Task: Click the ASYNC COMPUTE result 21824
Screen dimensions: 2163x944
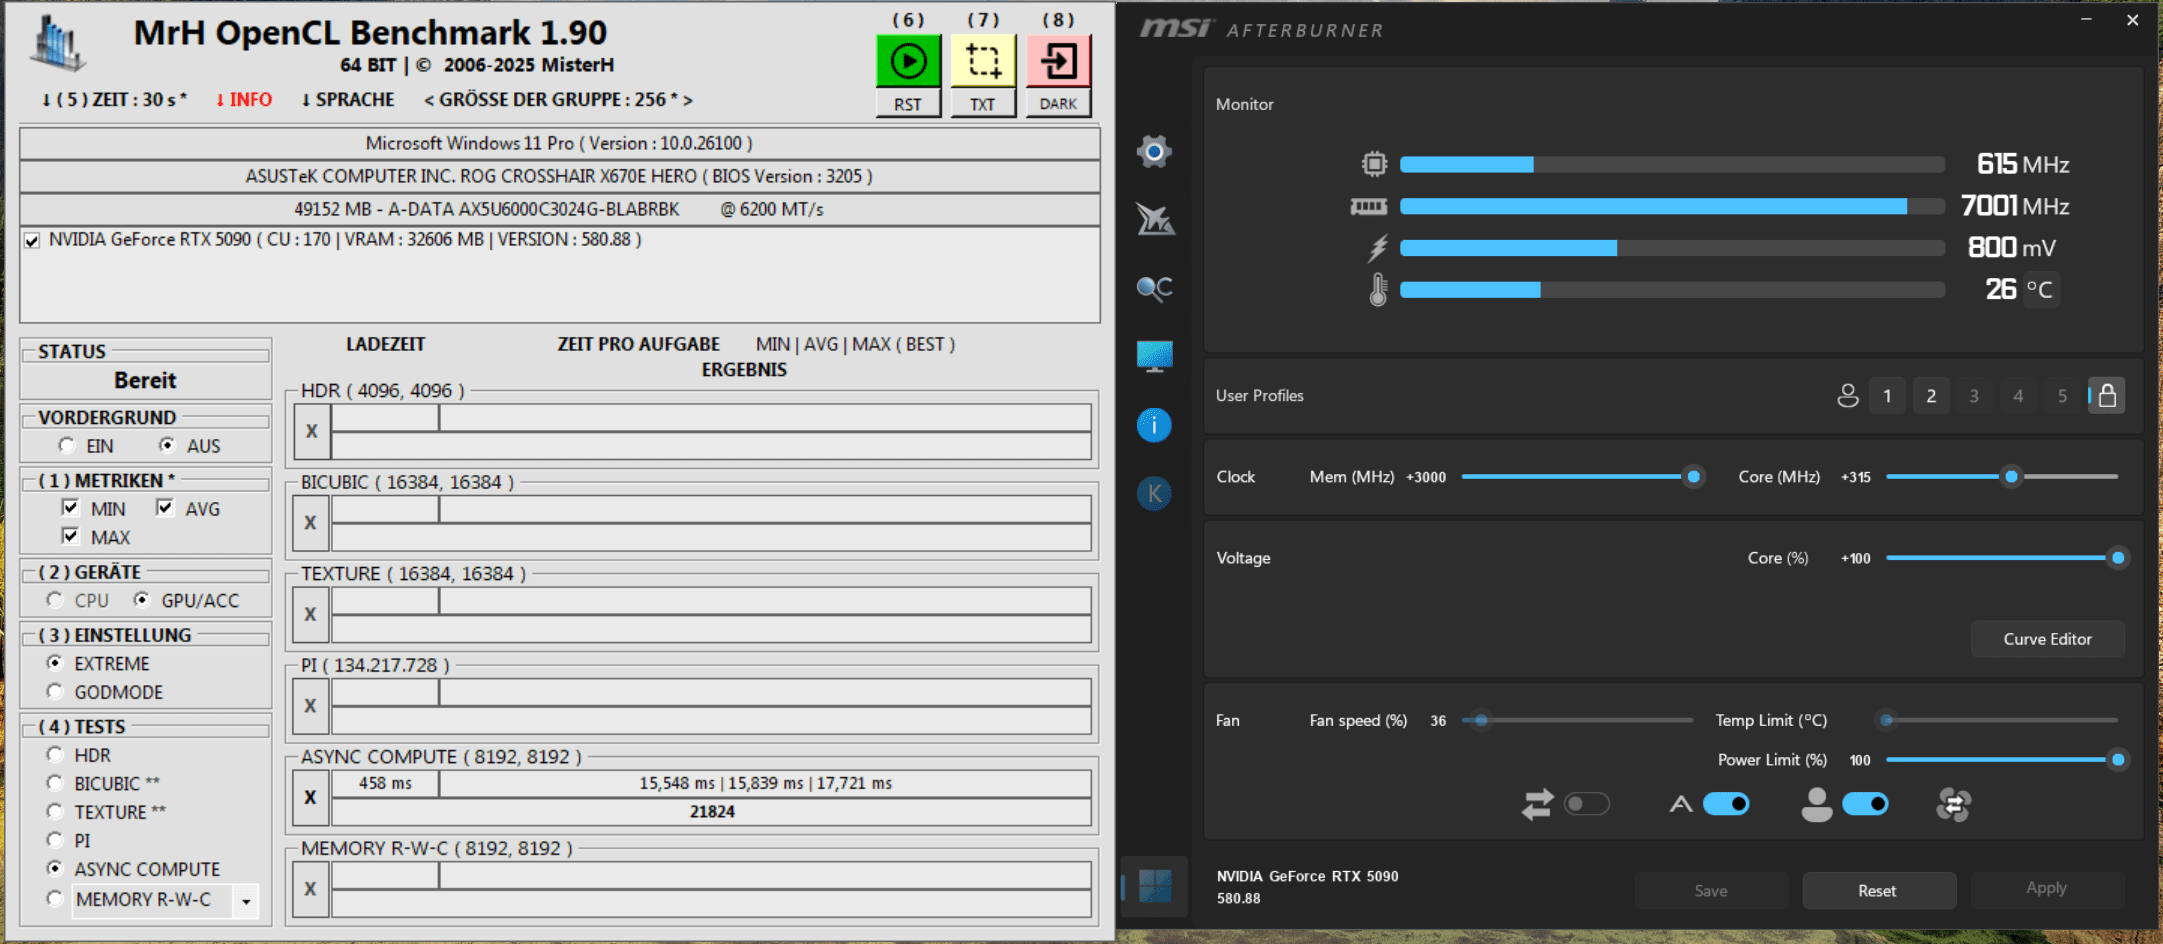Action: [x=712, y=812]
